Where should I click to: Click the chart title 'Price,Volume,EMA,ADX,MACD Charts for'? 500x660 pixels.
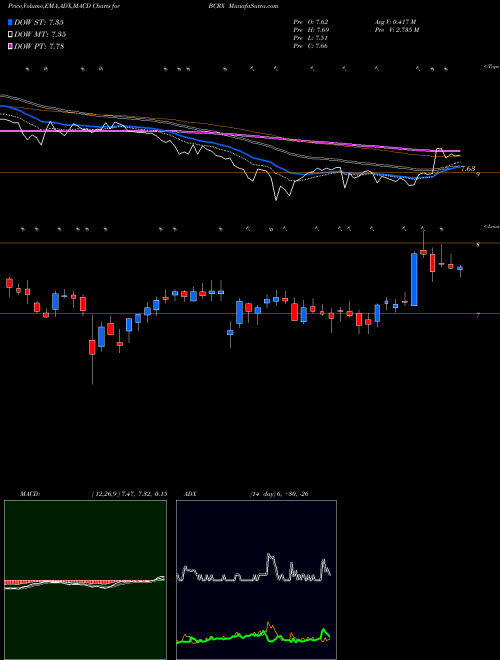pos(64,6)
